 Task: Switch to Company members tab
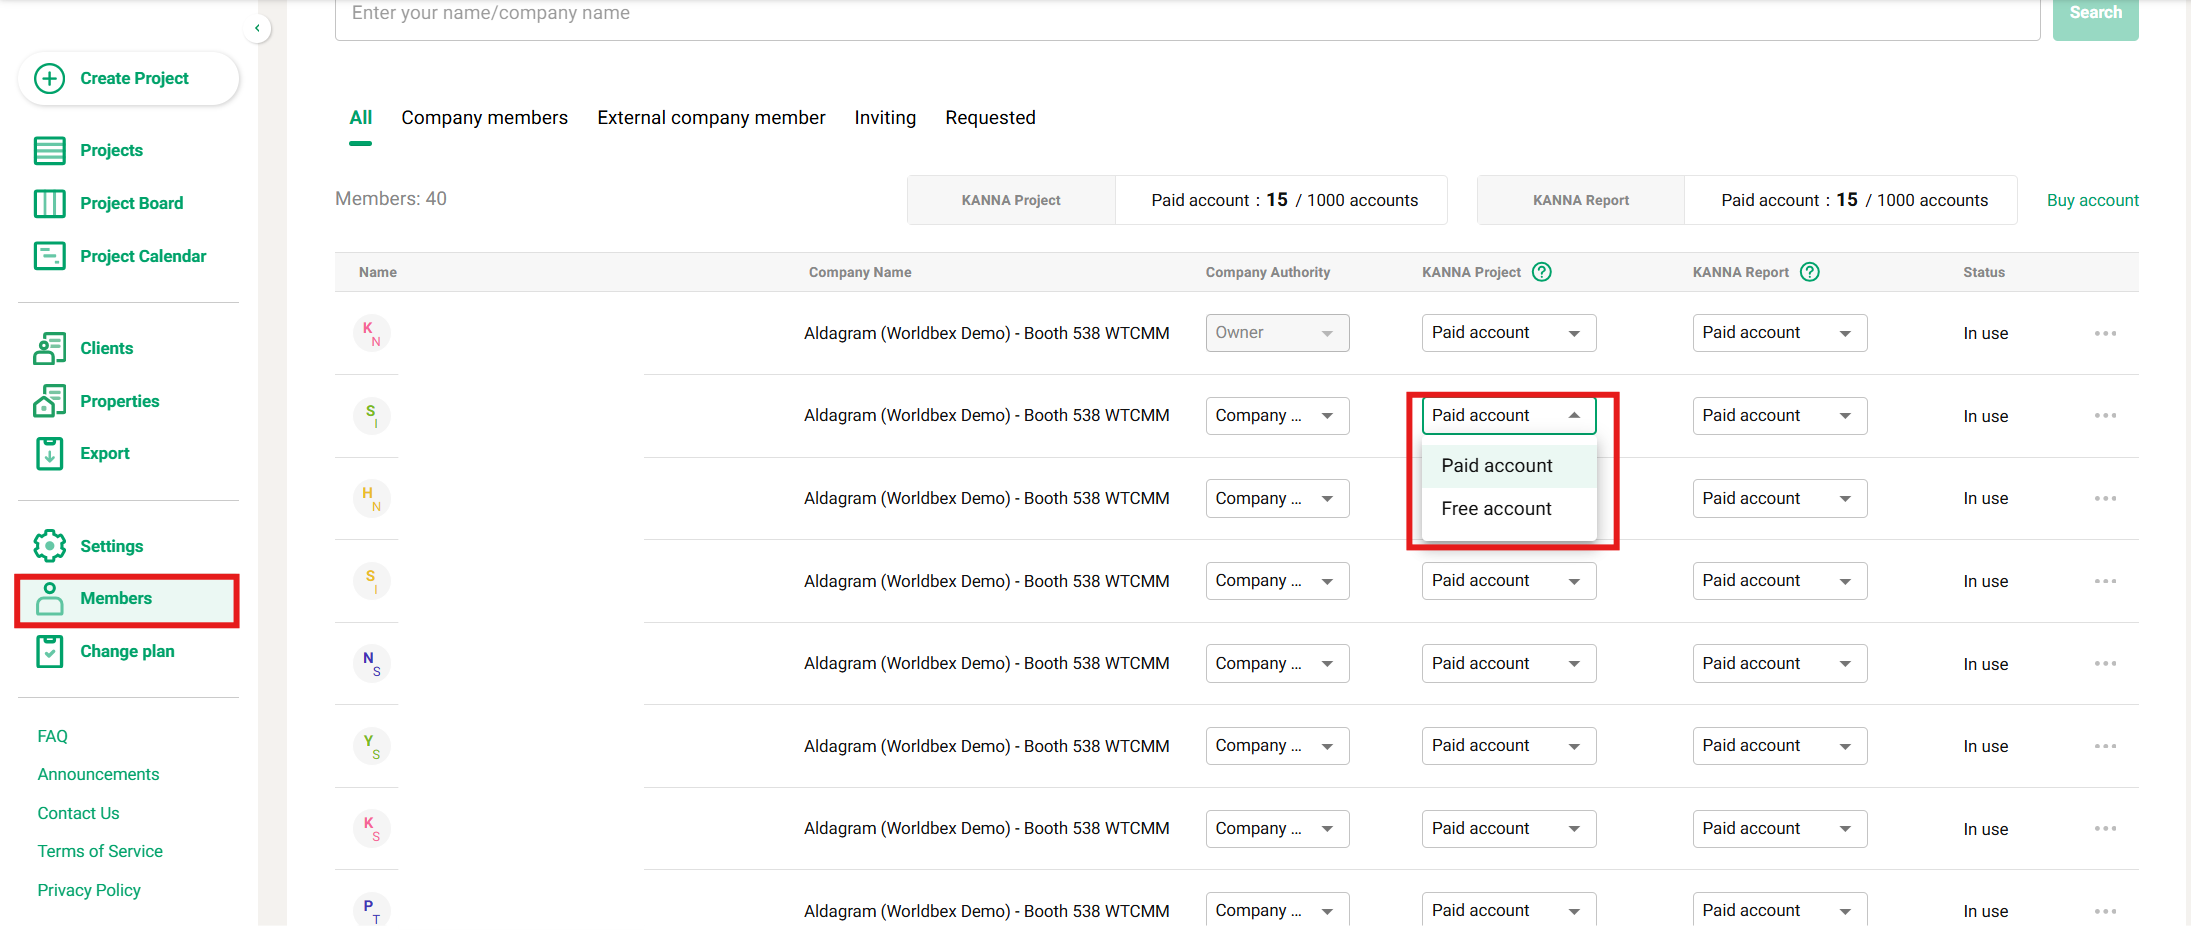[x=484, y=118]
